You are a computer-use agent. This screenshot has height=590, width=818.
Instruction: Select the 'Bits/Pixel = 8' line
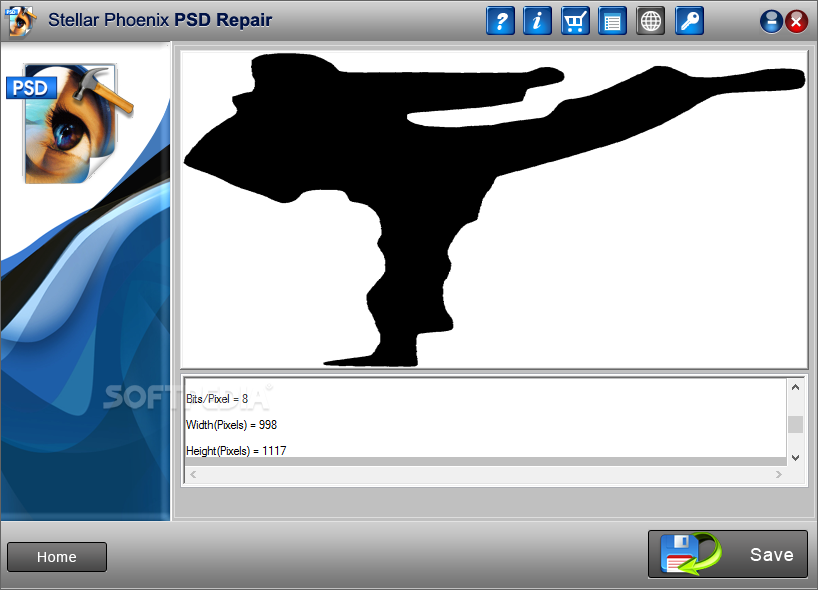point(217,399)
